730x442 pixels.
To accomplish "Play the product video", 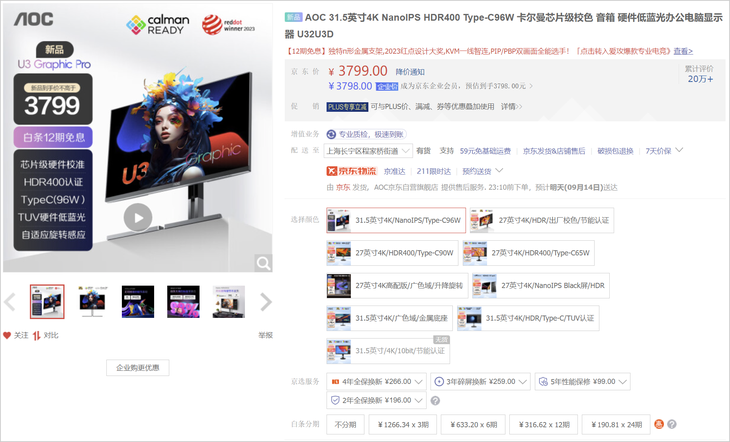I will click(138, 217).
